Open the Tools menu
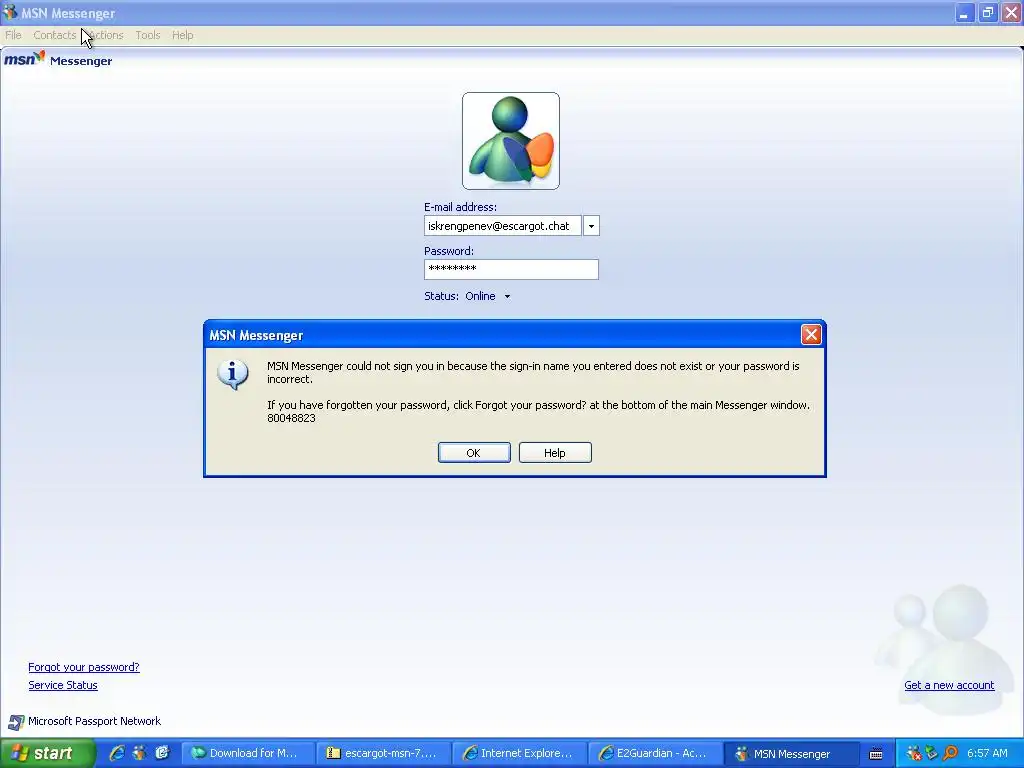This screenshot has width=1024, height=768. pos(148,35)
